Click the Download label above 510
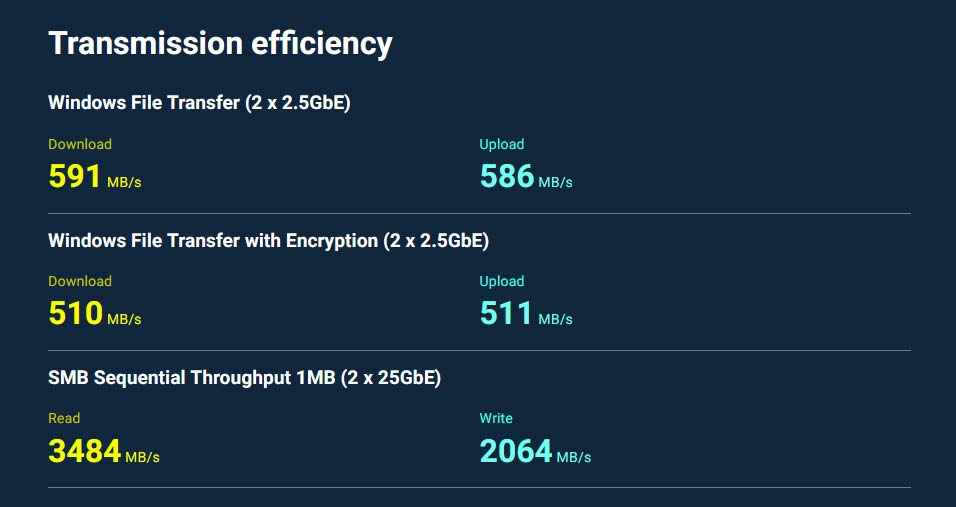This screenshot has width=956, height=507. pos(80,281)
